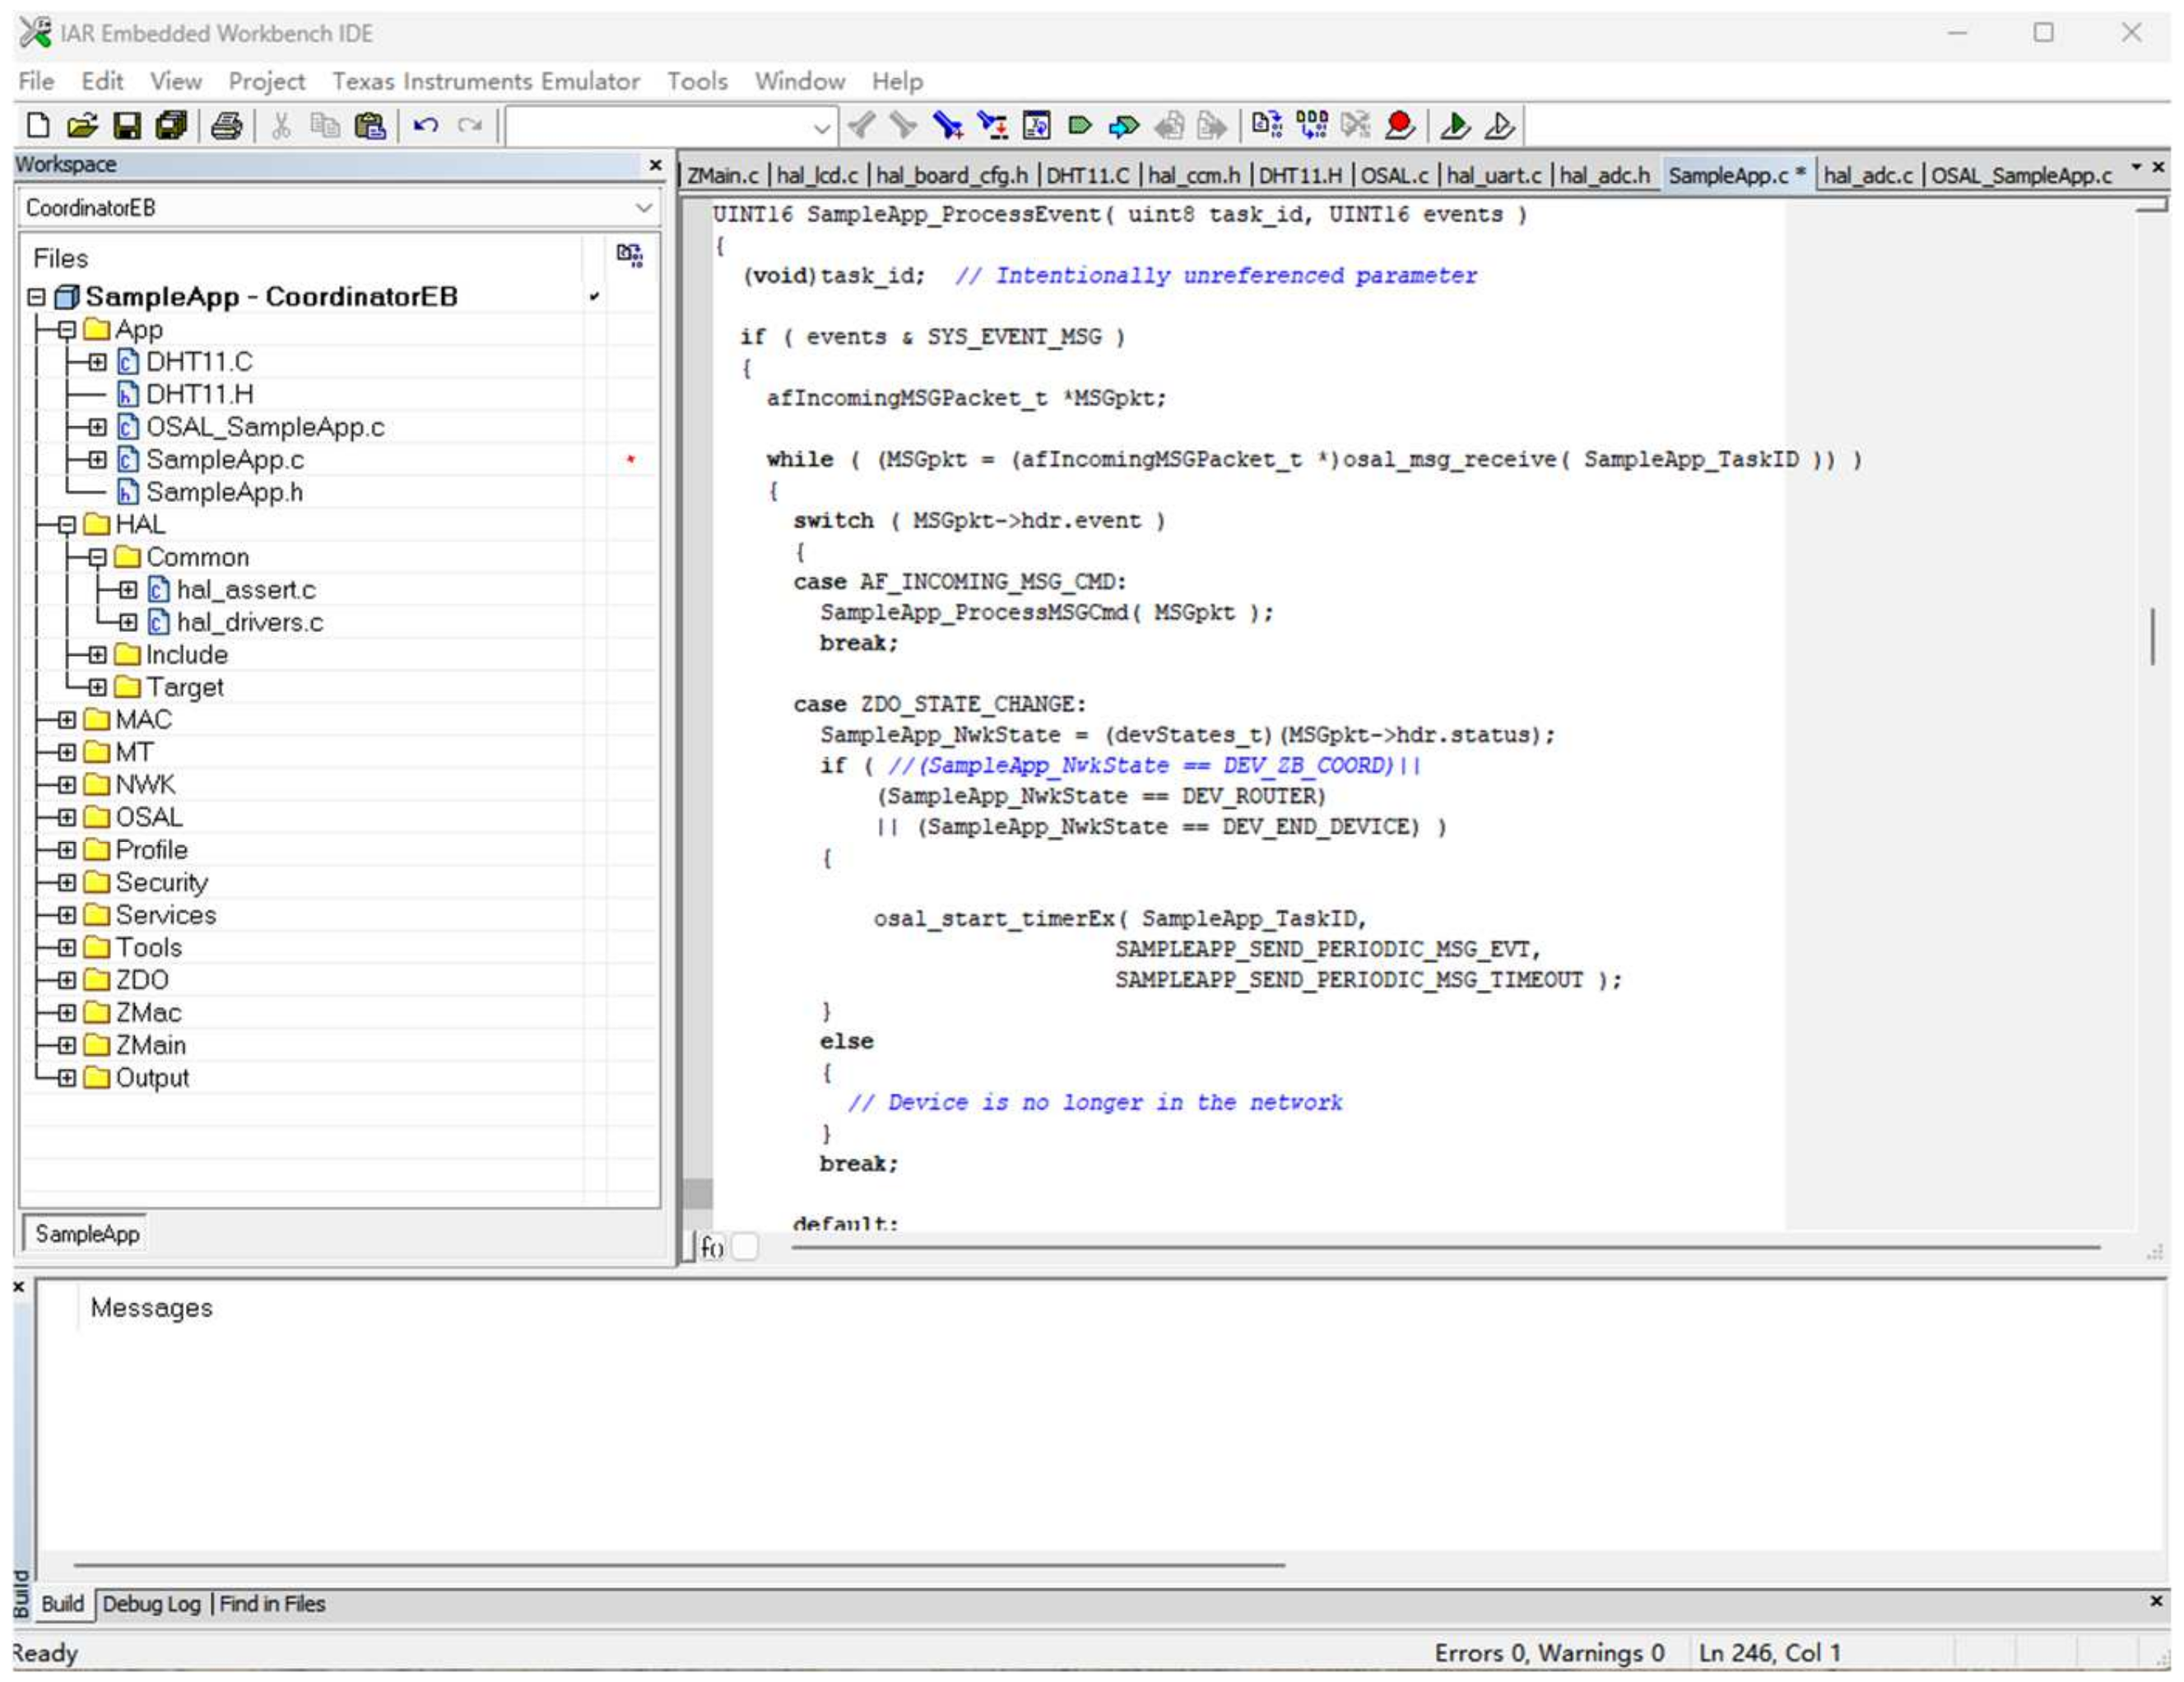
Task: Switch to Debug Log tab
Action: click(x=151, y=1603)
